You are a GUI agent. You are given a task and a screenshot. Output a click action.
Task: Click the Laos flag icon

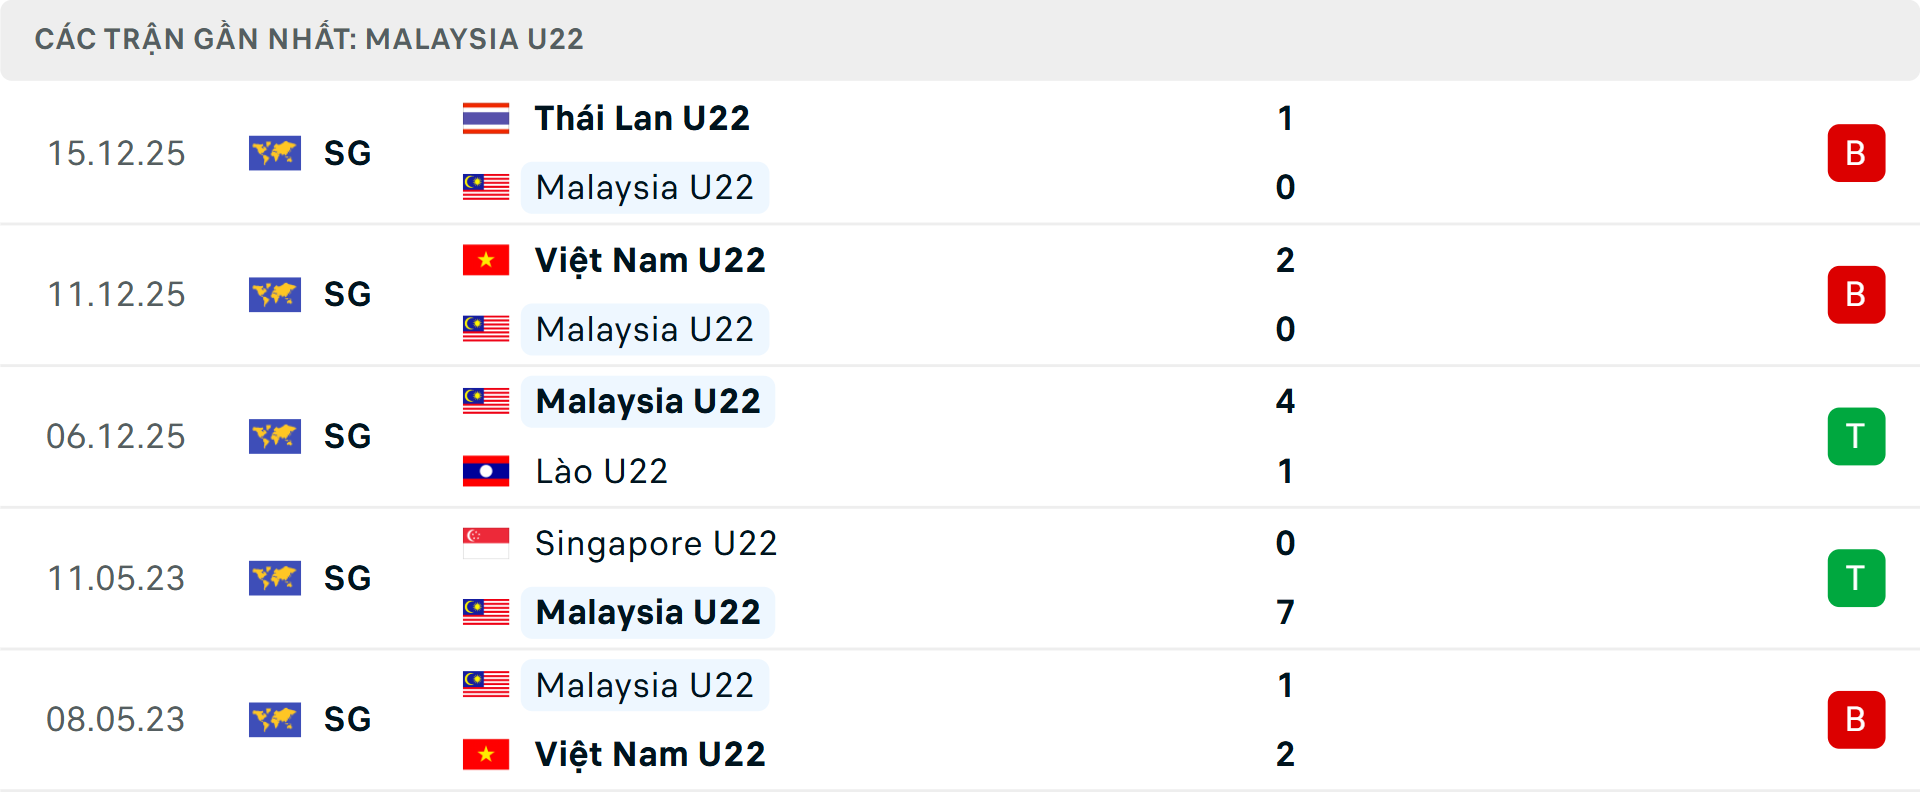coord(486,471)
